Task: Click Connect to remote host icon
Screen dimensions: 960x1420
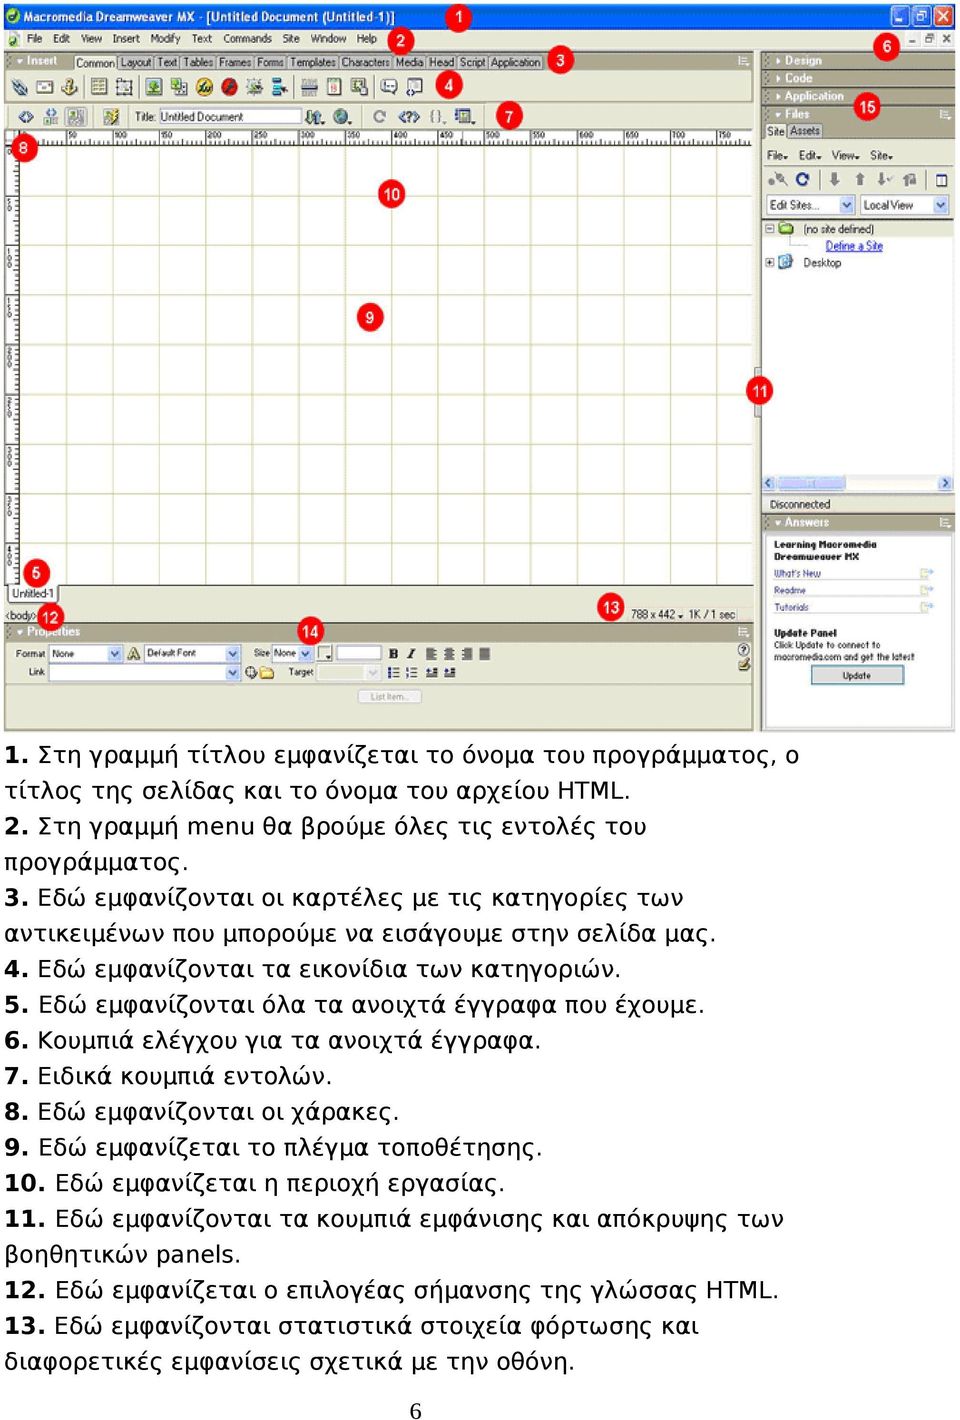Action: (776, 180)
